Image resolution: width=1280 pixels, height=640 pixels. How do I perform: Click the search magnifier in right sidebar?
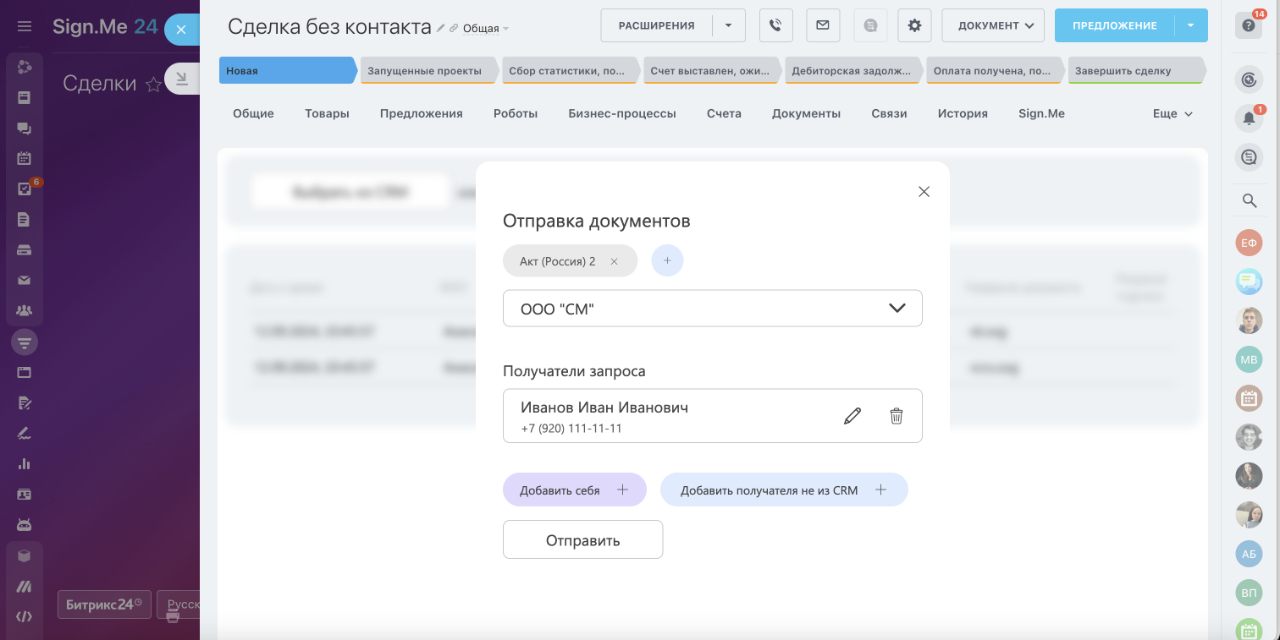coord(1249,200)
